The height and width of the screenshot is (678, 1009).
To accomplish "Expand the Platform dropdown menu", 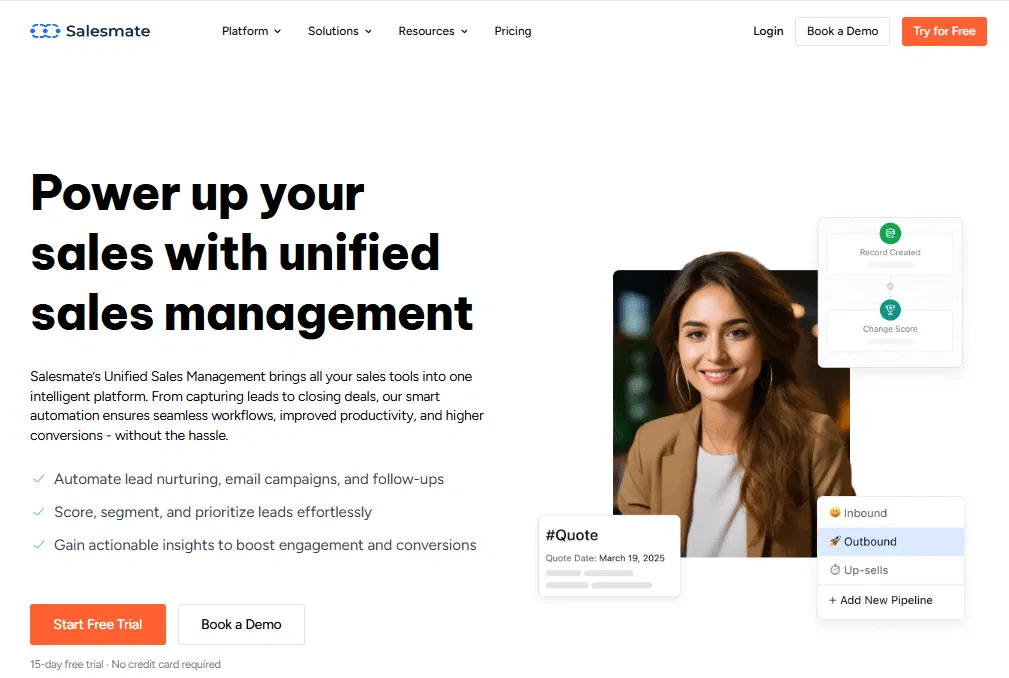I will point(252,31).
